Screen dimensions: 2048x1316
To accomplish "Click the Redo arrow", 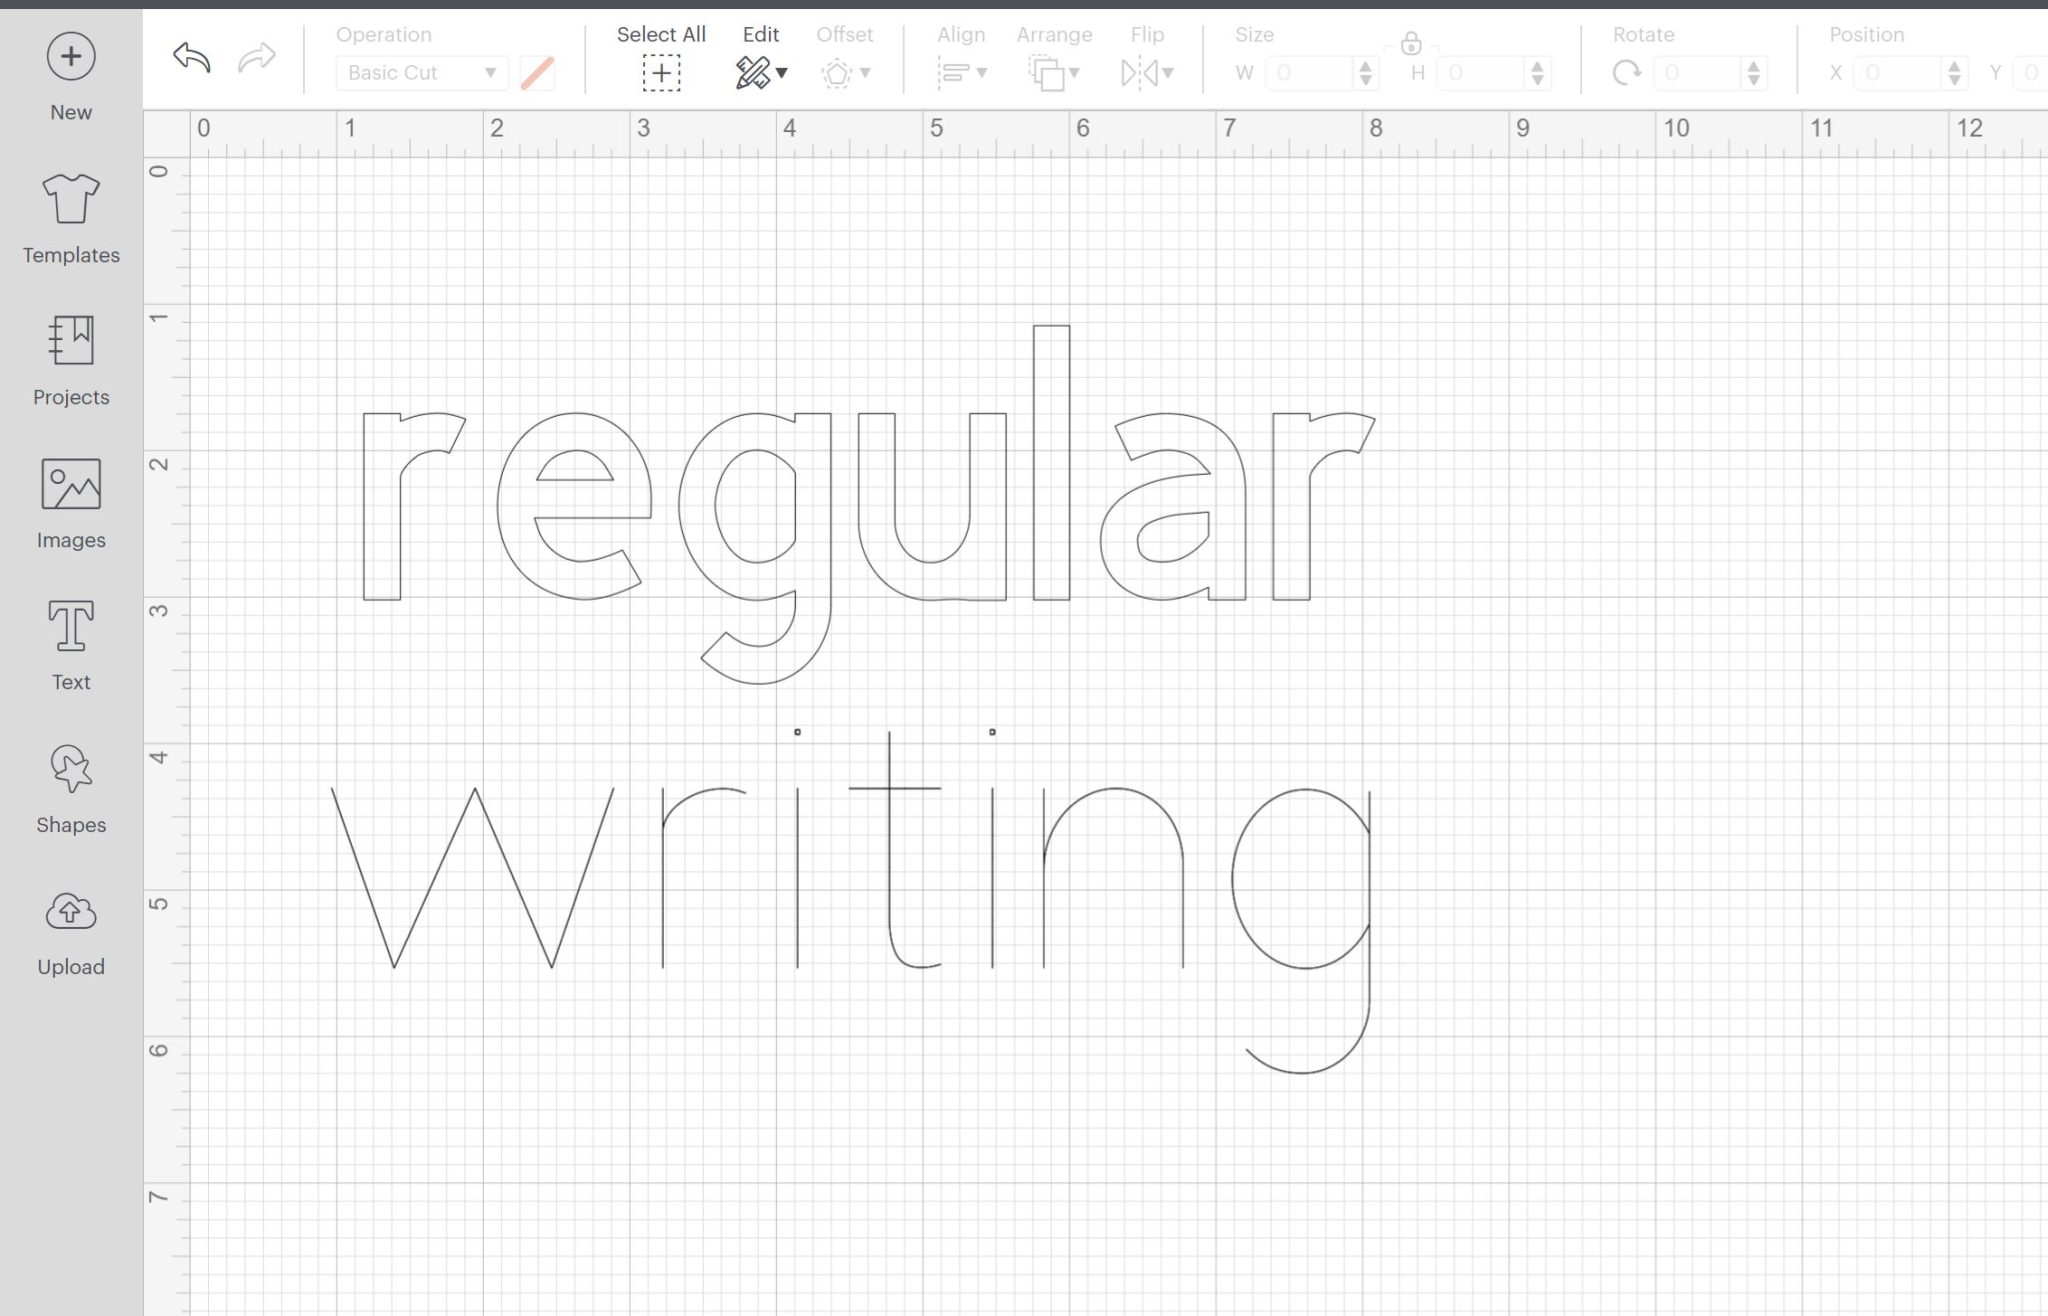I will coord(257,57).
